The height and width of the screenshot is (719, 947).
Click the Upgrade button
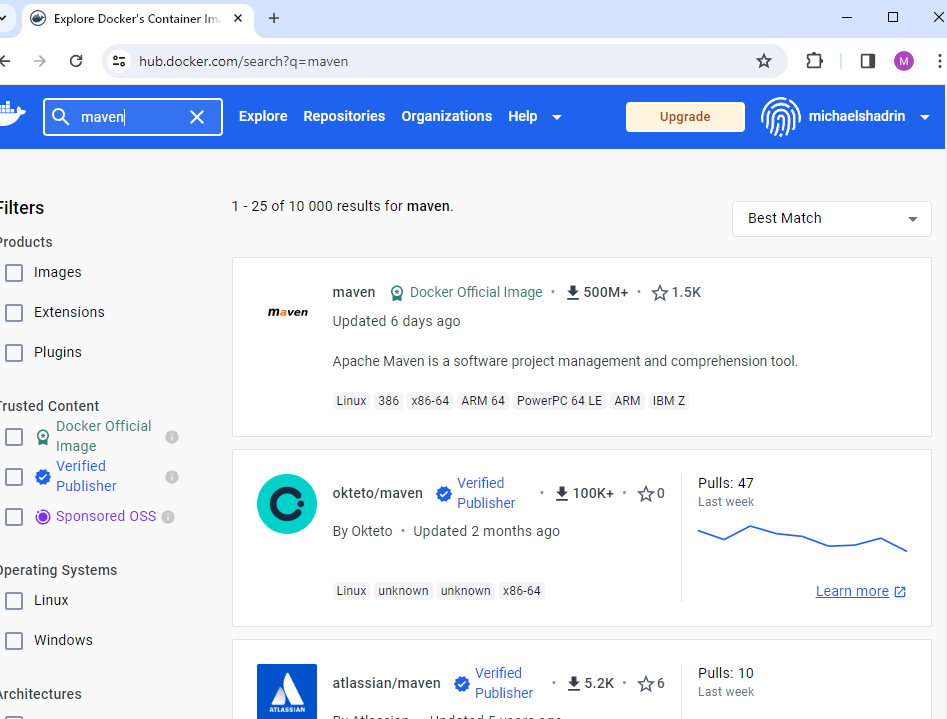[x=685, y=117]
